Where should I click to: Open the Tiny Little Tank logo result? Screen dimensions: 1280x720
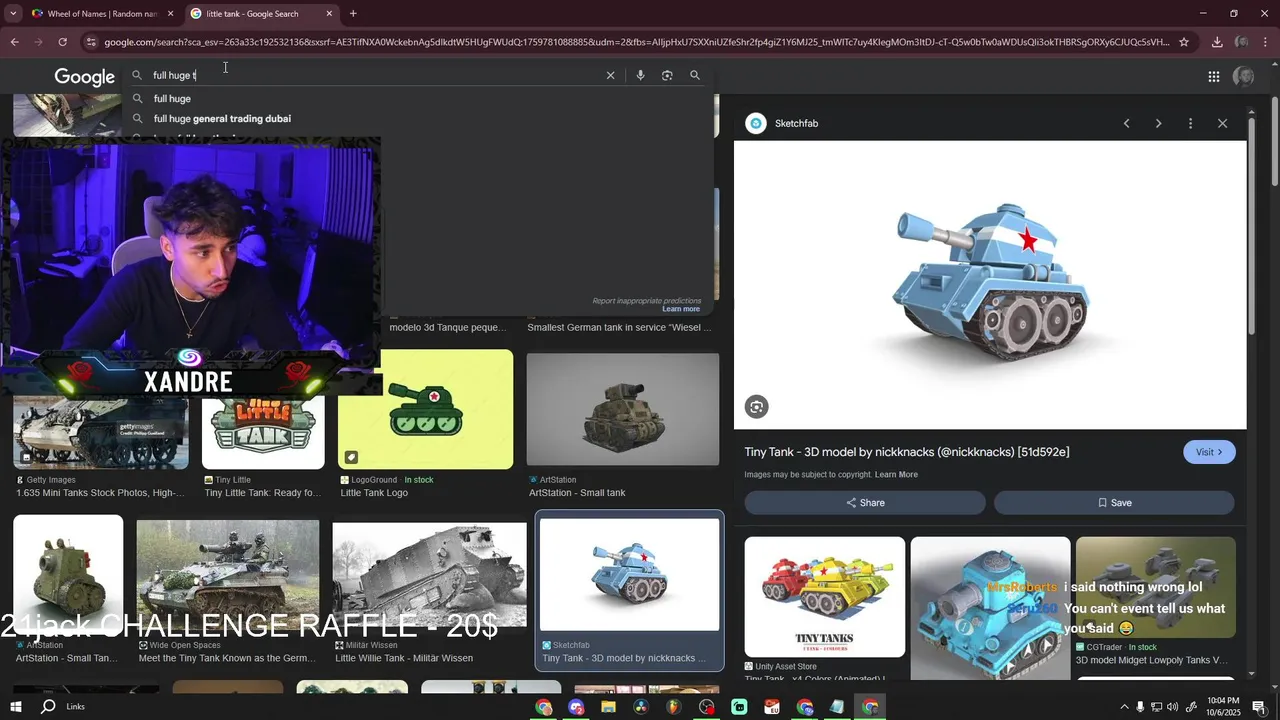tap(263, 432)
